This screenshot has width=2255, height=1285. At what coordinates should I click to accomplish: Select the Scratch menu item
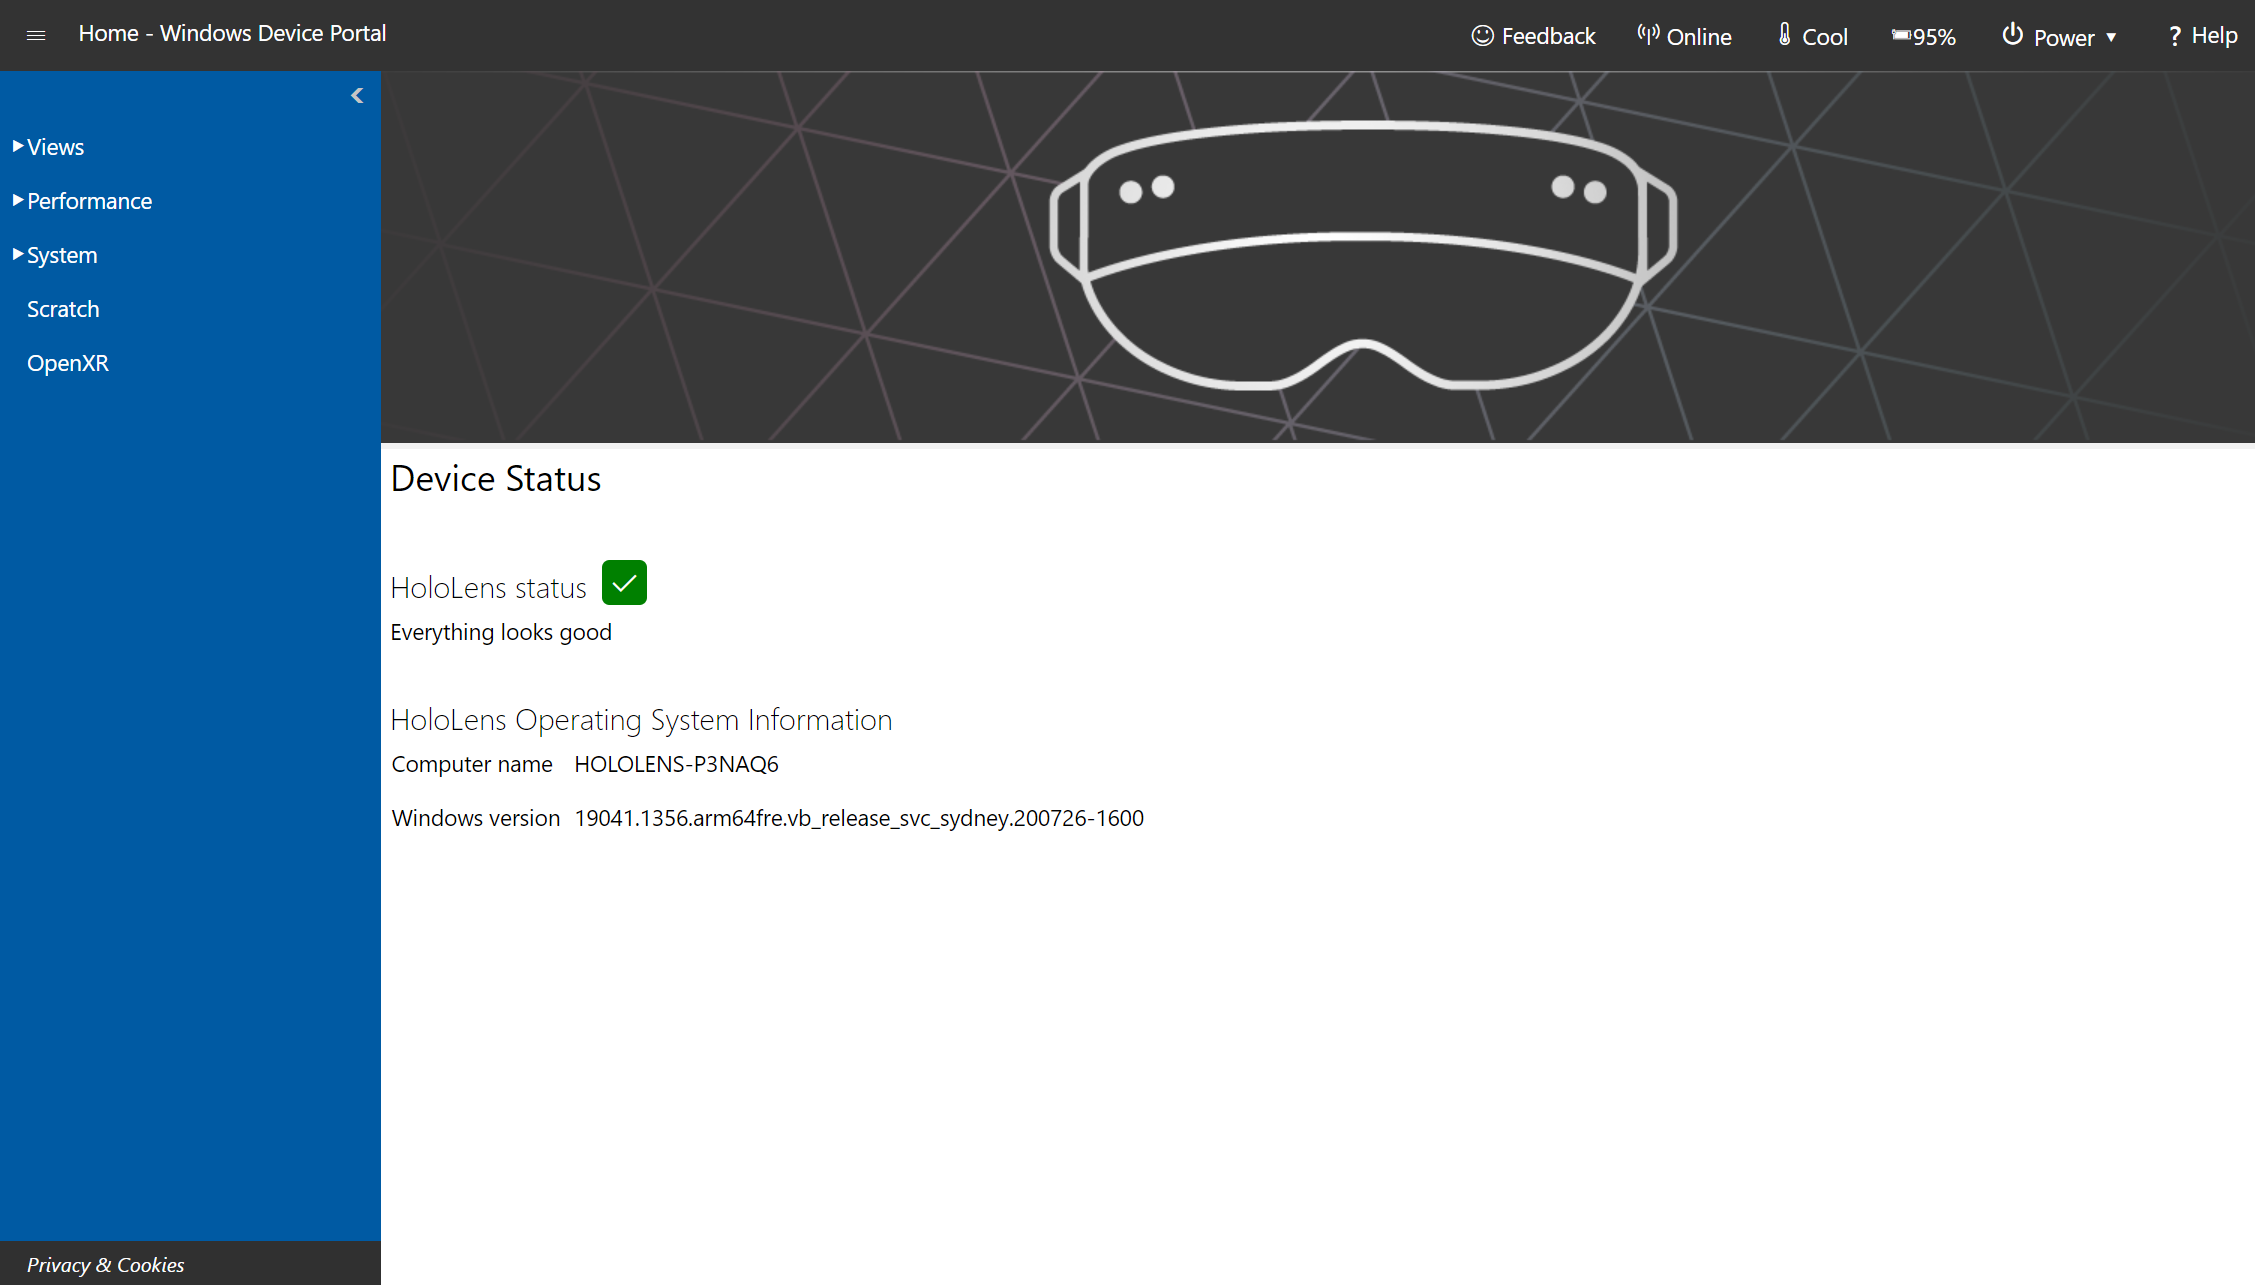pos(62,308)
